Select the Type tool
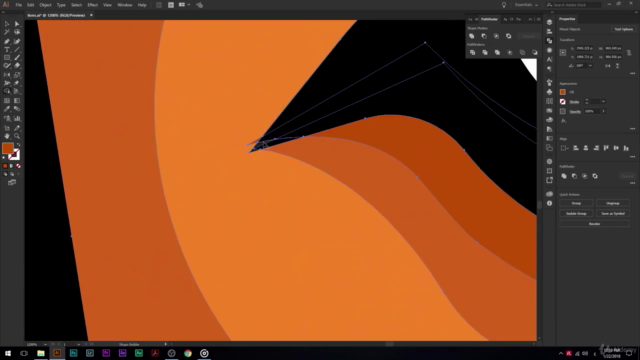Viewport: 640px width, 360px height. pyautogui.click(x=7, y=49)
